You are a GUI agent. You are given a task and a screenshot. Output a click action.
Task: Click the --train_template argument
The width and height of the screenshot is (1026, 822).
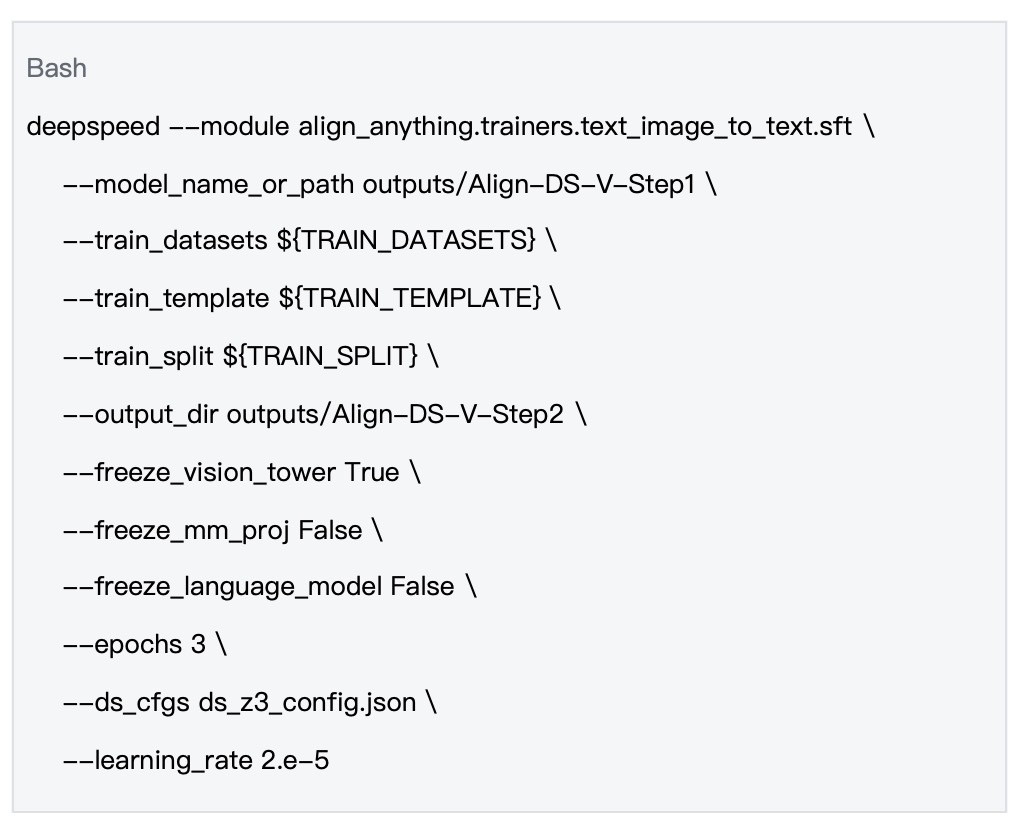(x=166, y=298)
